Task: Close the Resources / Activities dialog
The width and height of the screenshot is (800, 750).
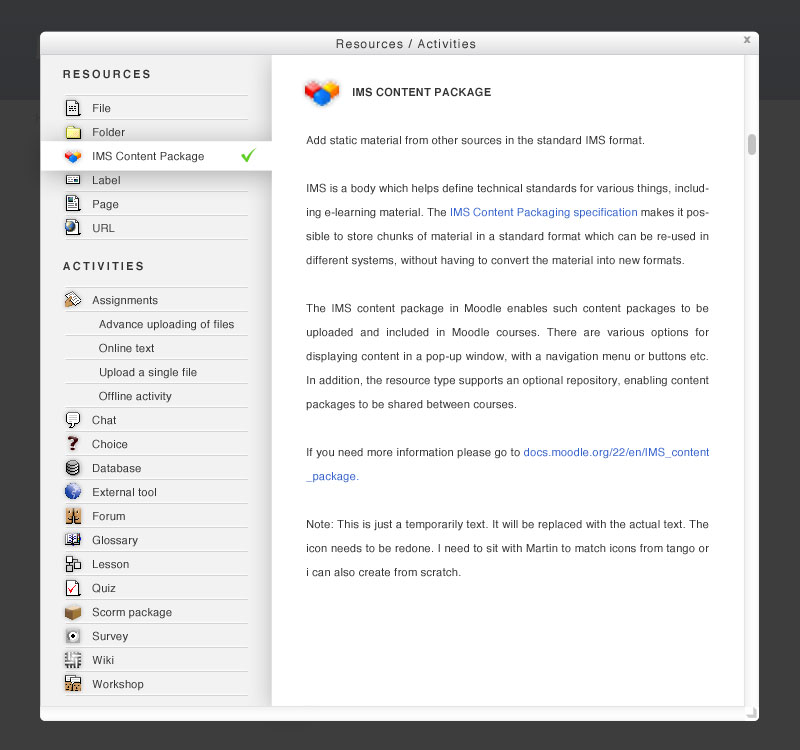Action: tap(747, 40)
